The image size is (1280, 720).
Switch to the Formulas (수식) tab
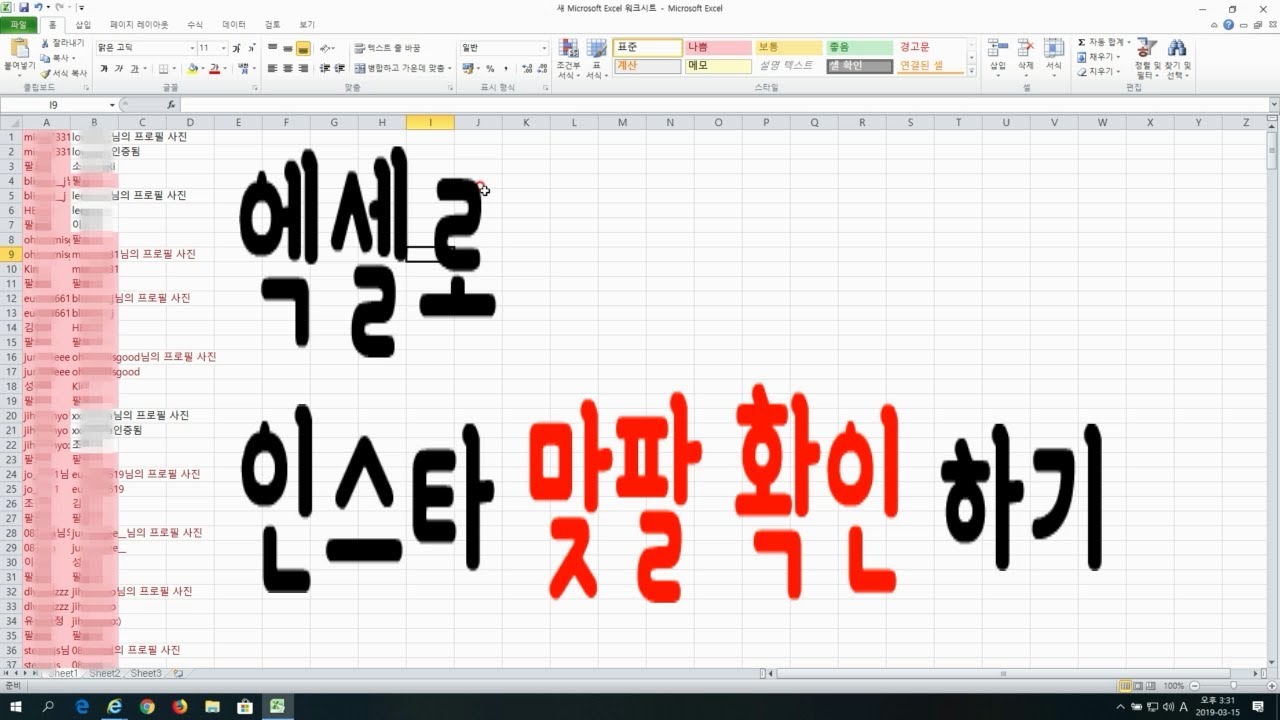[x=195, y=24]
